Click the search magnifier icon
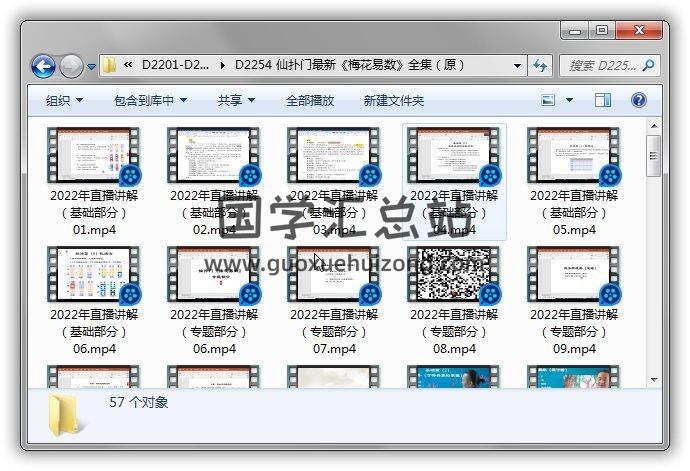 [x=648, y=66]
